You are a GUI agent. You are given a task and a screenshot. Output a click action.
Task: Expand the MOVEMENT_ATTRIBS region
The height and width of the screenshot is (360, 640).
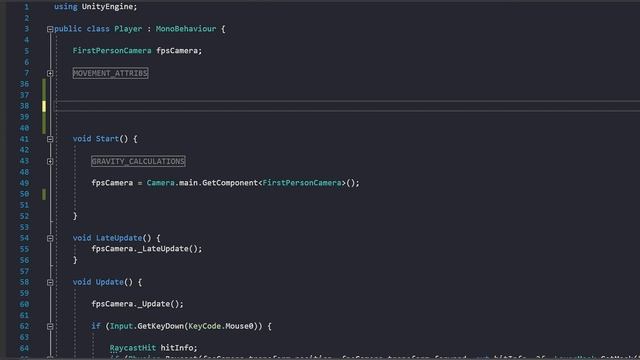pos(50,73)
